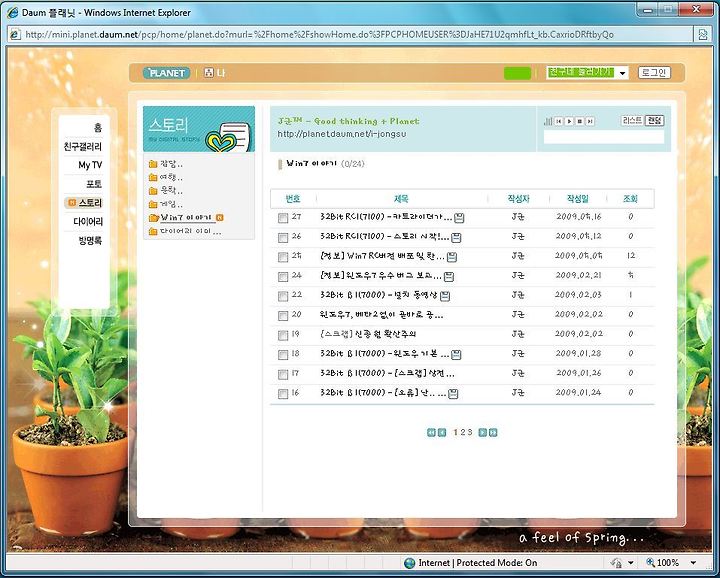Open the 다이어리 이야.. folder

(185, 231)
